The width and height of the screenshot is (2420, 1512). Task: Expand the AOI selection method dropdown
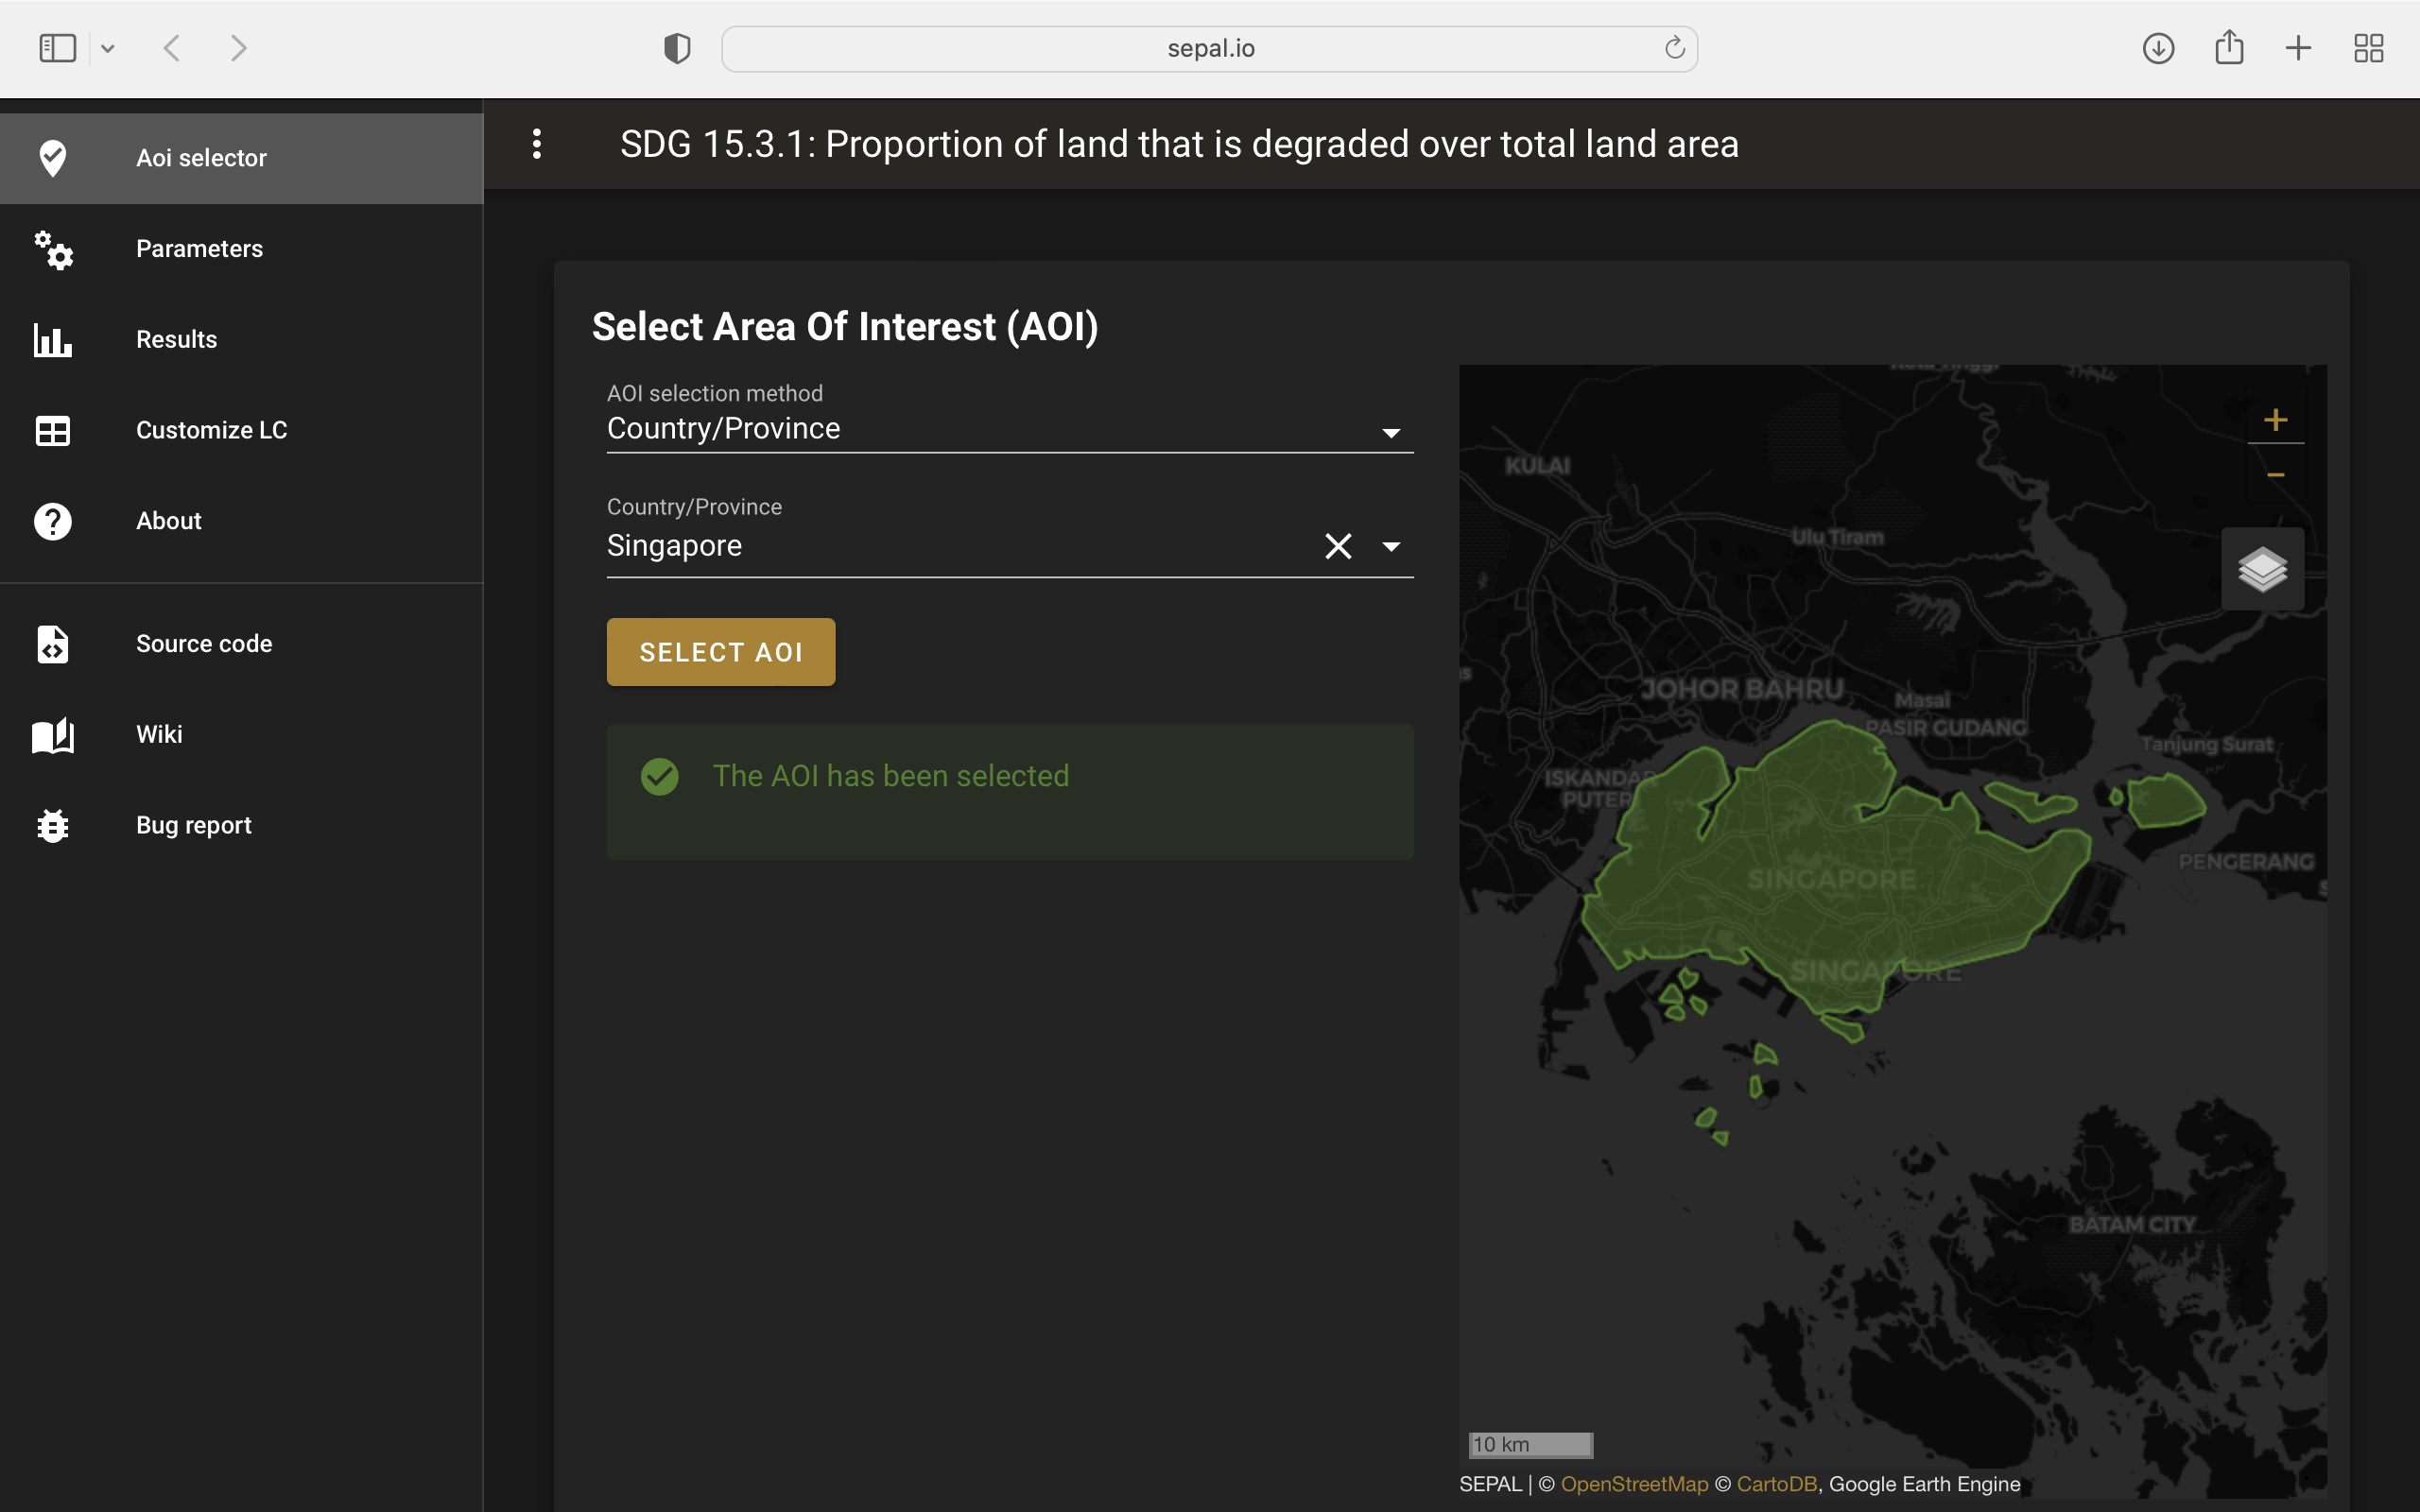point(1390,433)
